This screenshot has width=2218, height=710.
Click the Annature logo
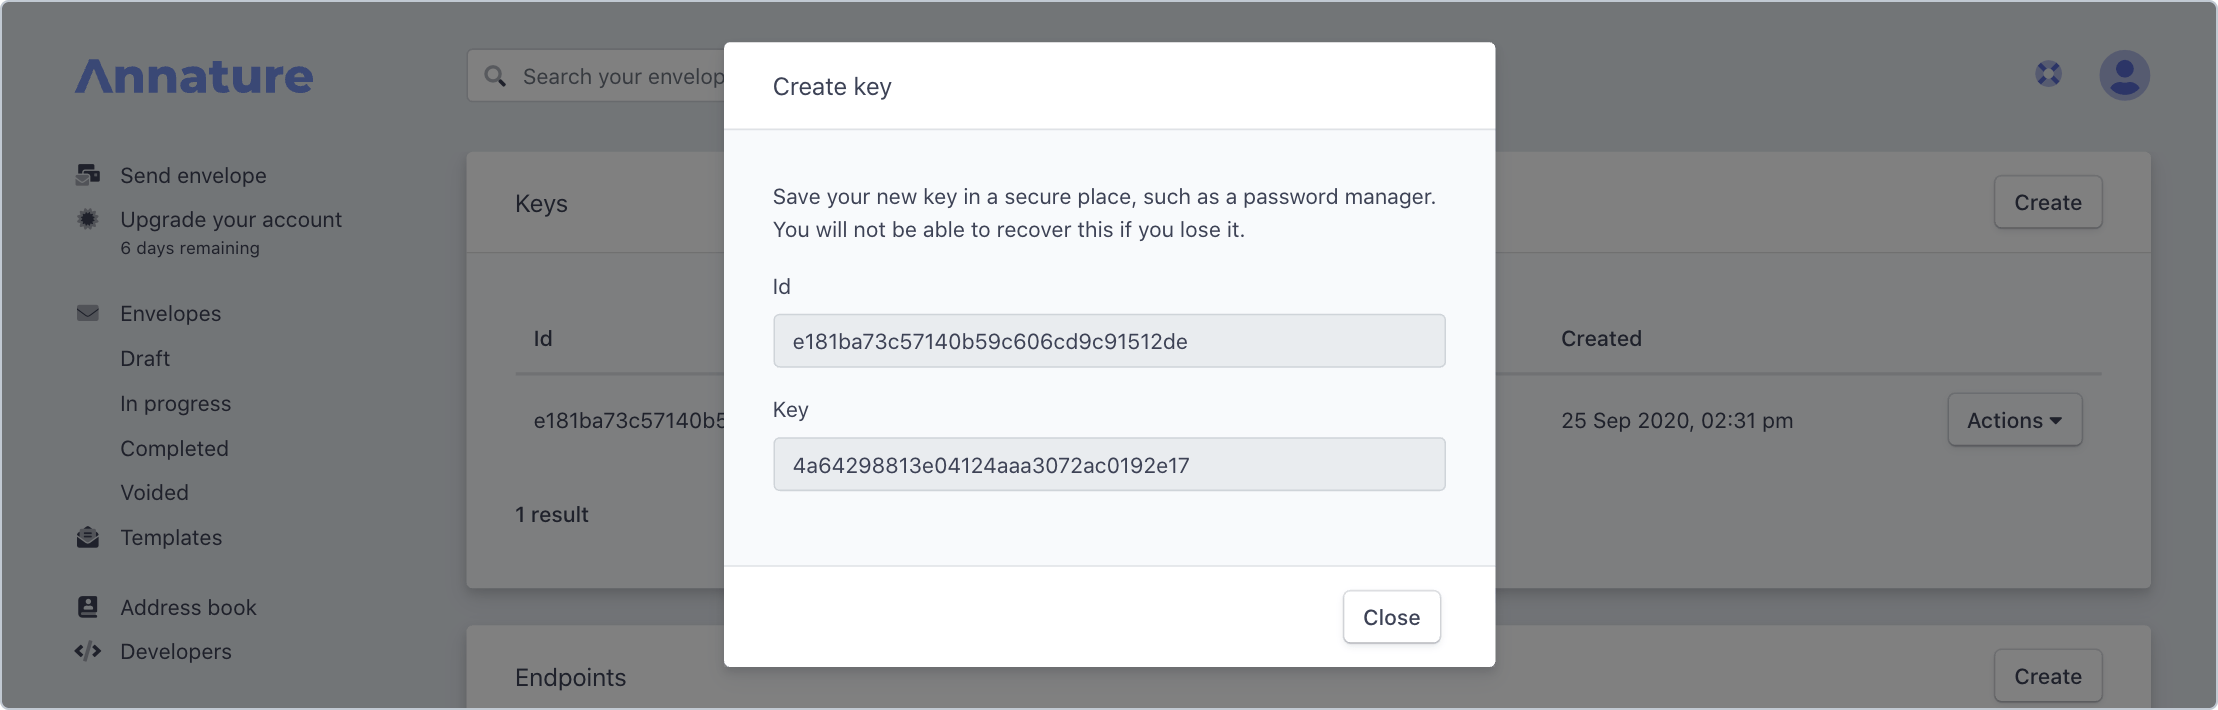click(x=194, y=75)
